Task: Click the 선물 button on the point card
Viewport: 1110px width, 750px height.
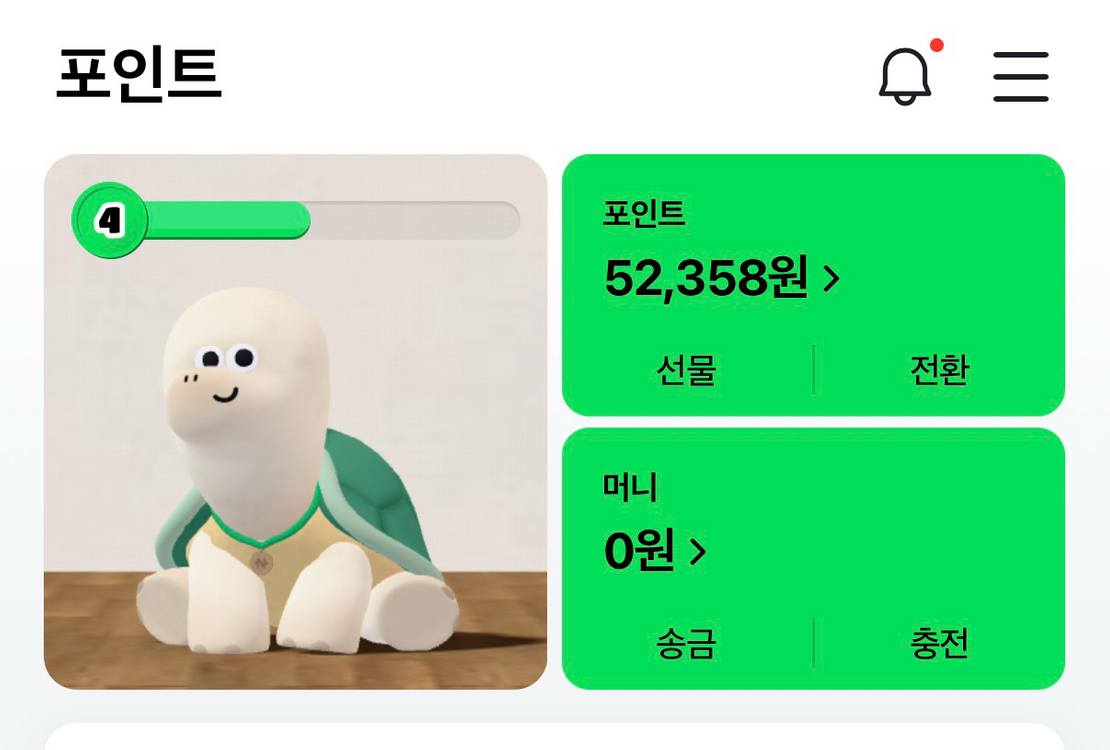Action: [686, 371]
